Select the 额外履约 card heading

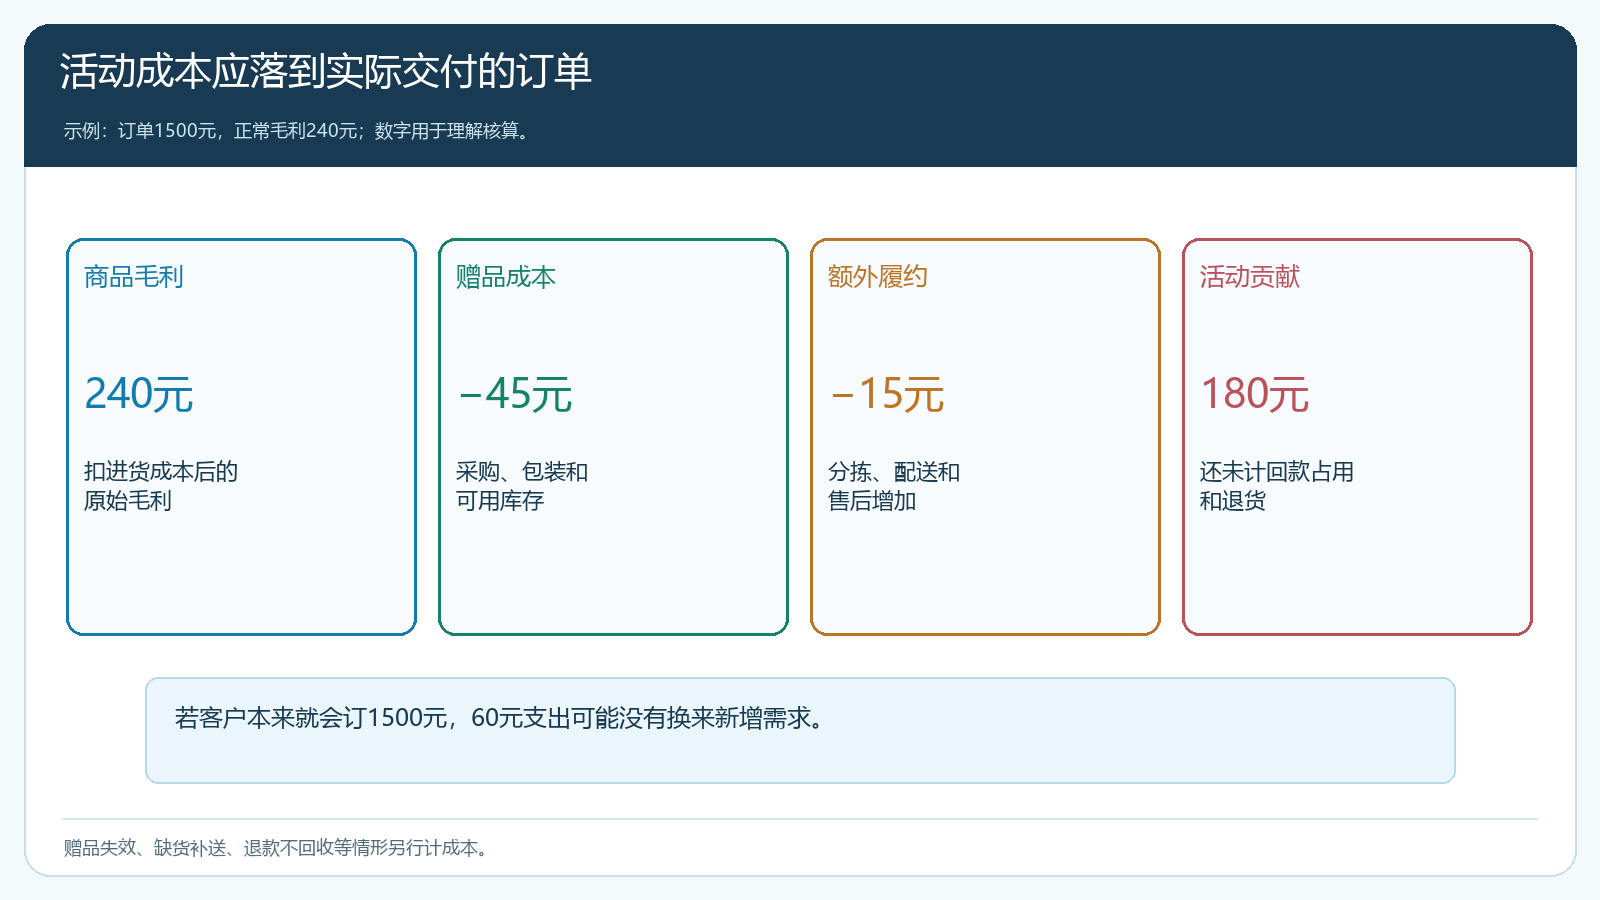878,277
